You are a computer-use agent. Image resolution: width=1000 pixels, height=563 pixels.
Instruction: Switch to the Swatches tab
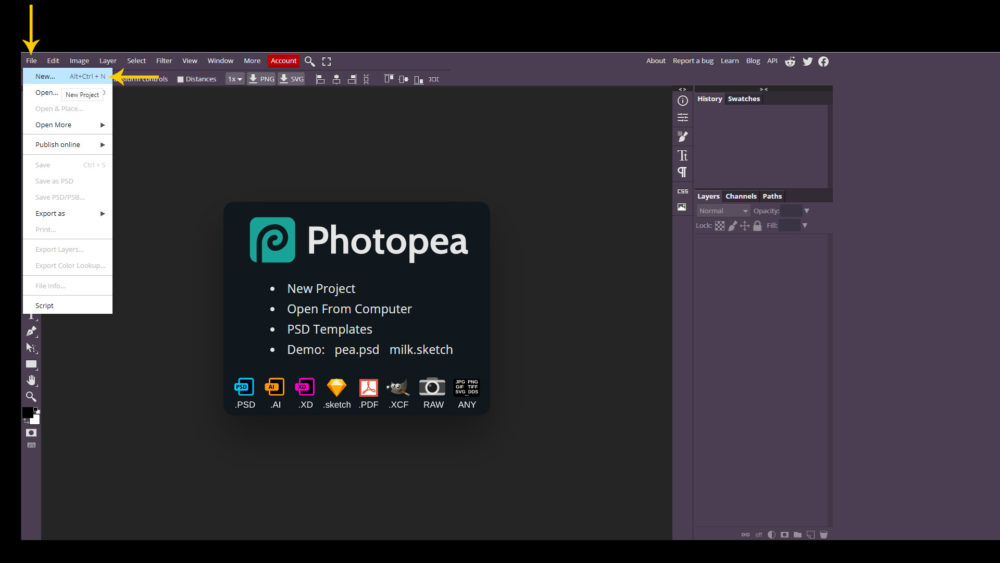tap(743, 99)
